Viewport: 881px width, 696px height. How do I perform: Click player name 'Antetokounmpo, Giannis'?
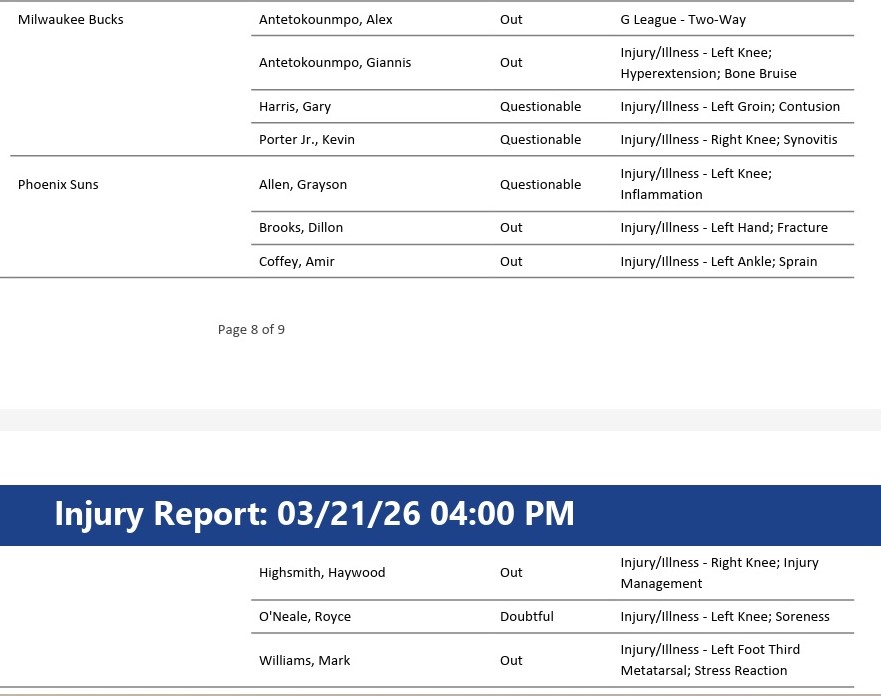click(x=335, y=62)
